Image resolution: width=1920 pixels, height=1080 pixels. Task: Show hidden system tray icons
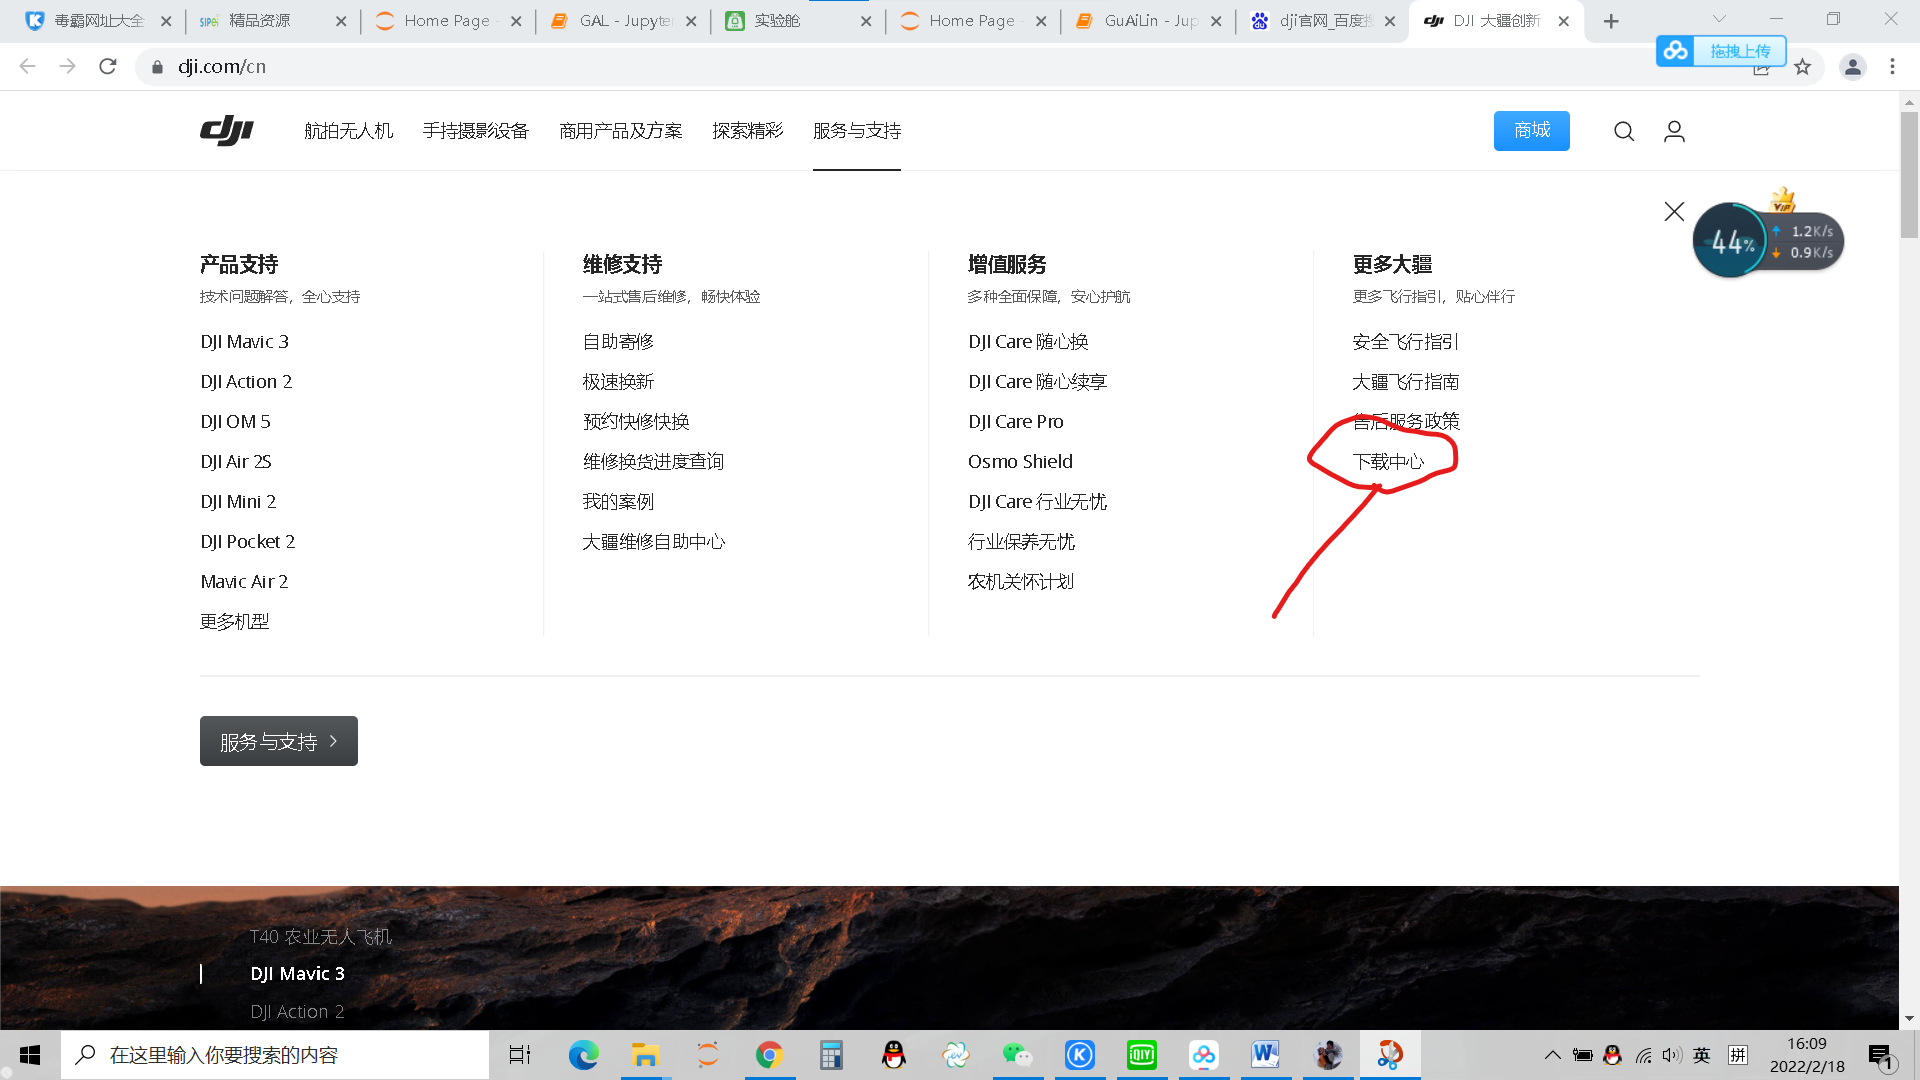tap(1552, 1055)
